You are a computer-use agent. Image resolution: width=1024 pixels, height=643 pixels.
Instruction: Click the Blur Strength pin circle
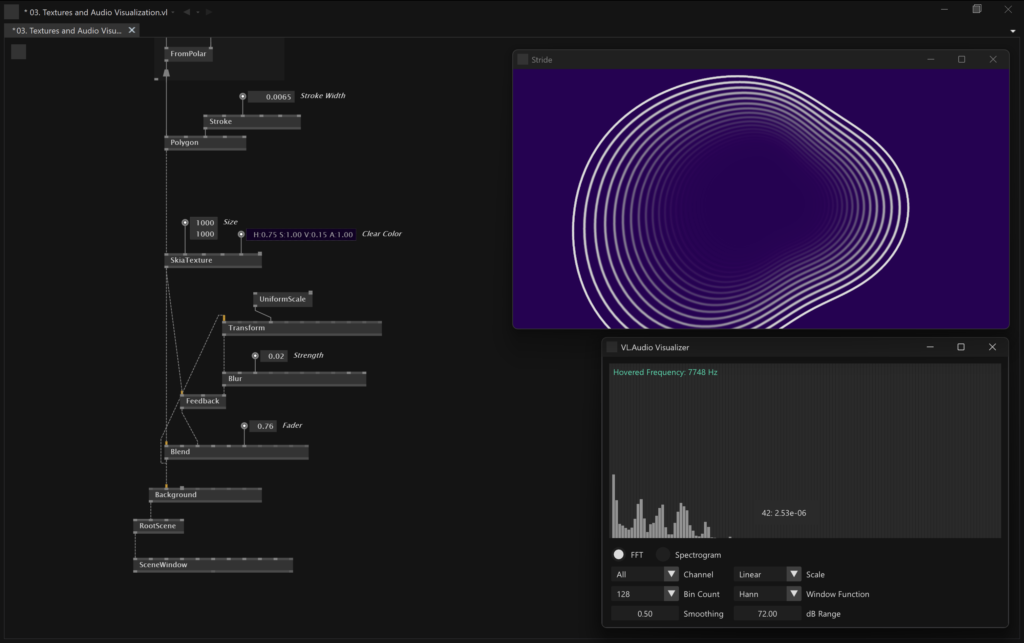click(x=255, y=356)
